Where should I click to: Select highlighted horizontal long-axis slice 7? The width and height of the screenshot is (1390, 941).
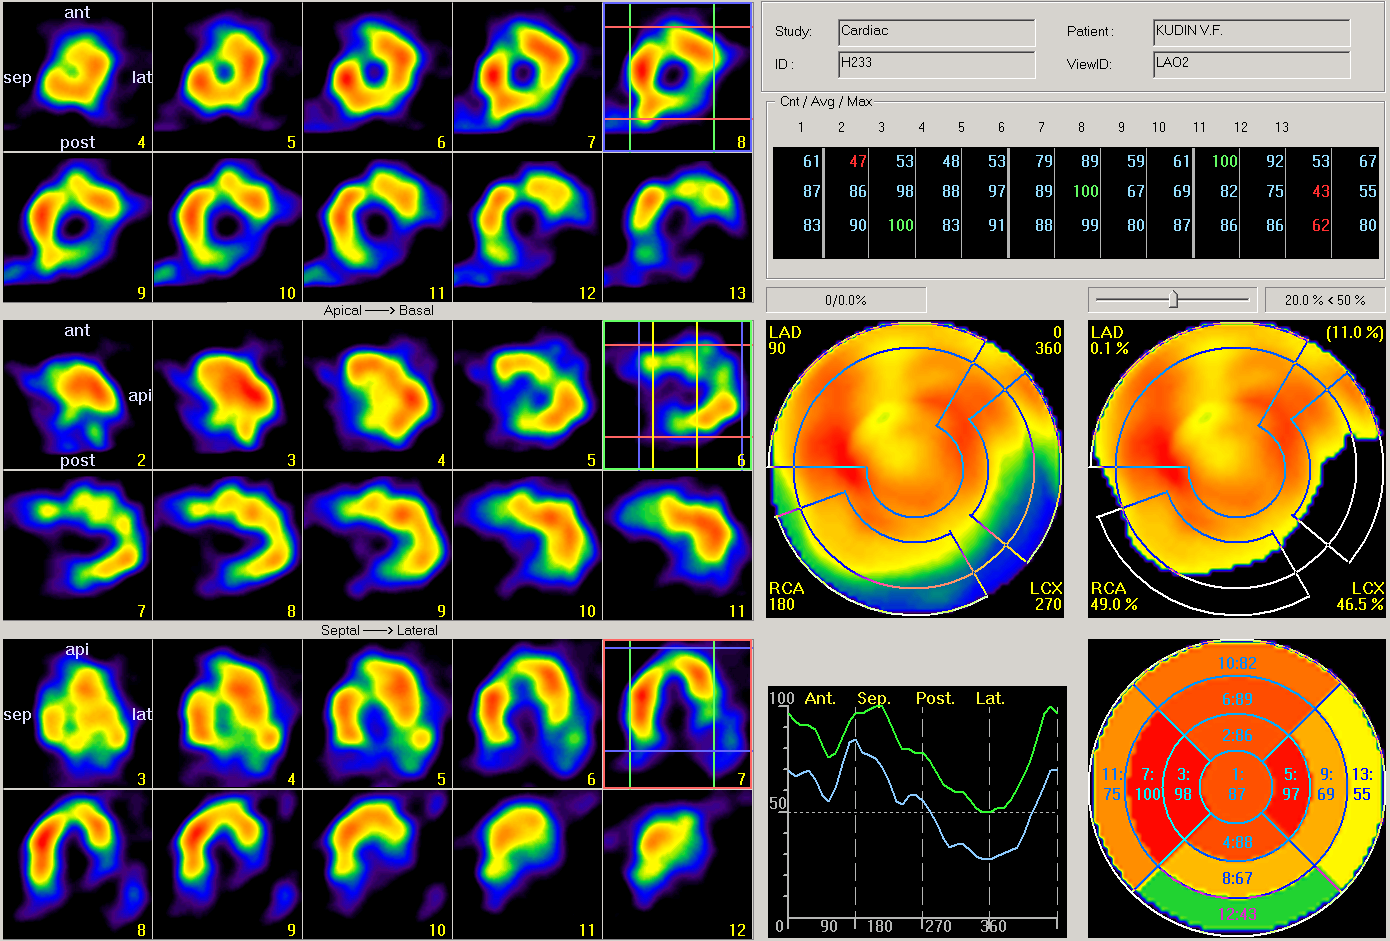[x=677, y=714]
